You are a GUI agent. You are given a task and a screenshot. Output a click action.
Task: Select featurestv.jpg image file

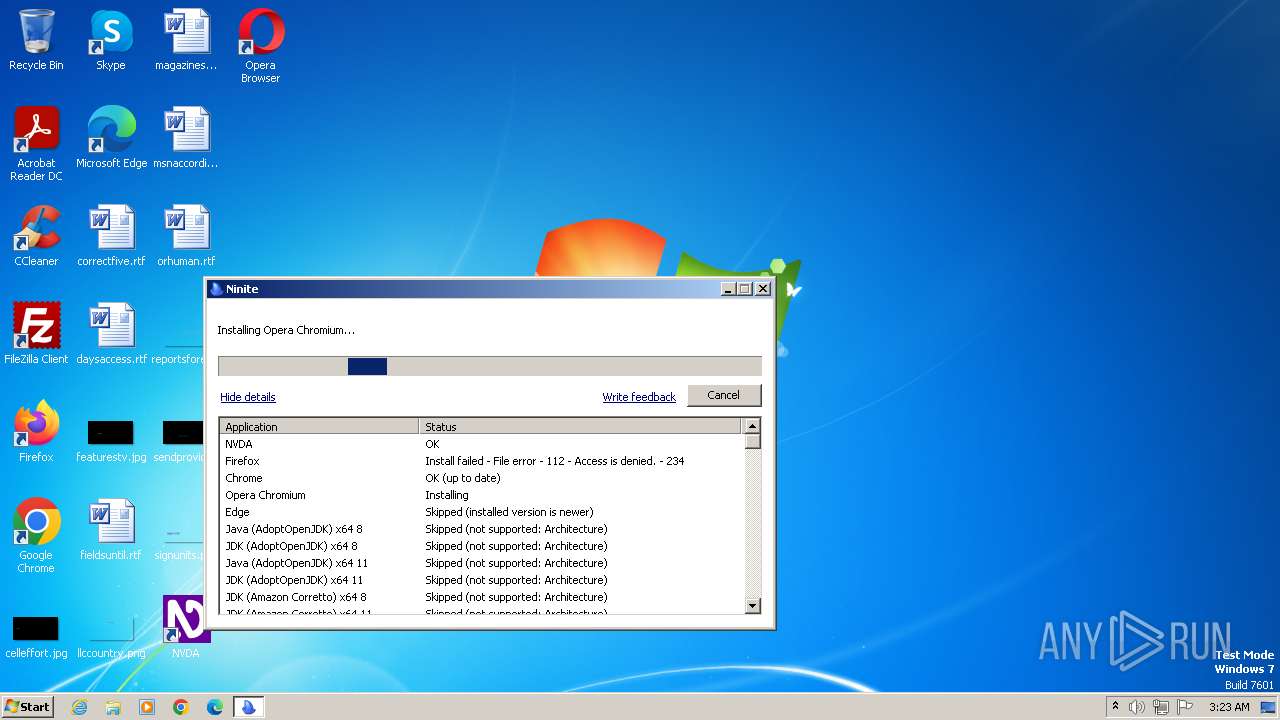click(x=111, y=440)
